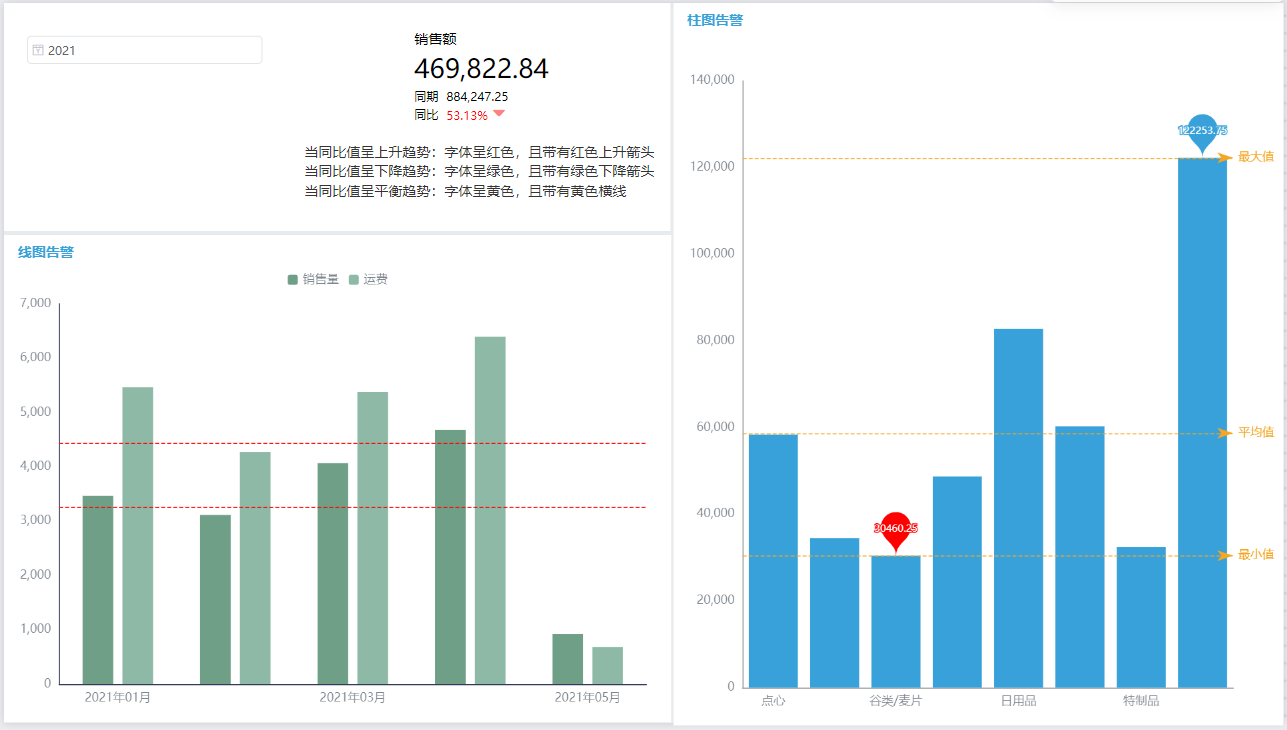This screenshot has height=730, width=1287.
Task: Click the 日用品 x-axis label
Action: pos(1018,701)
